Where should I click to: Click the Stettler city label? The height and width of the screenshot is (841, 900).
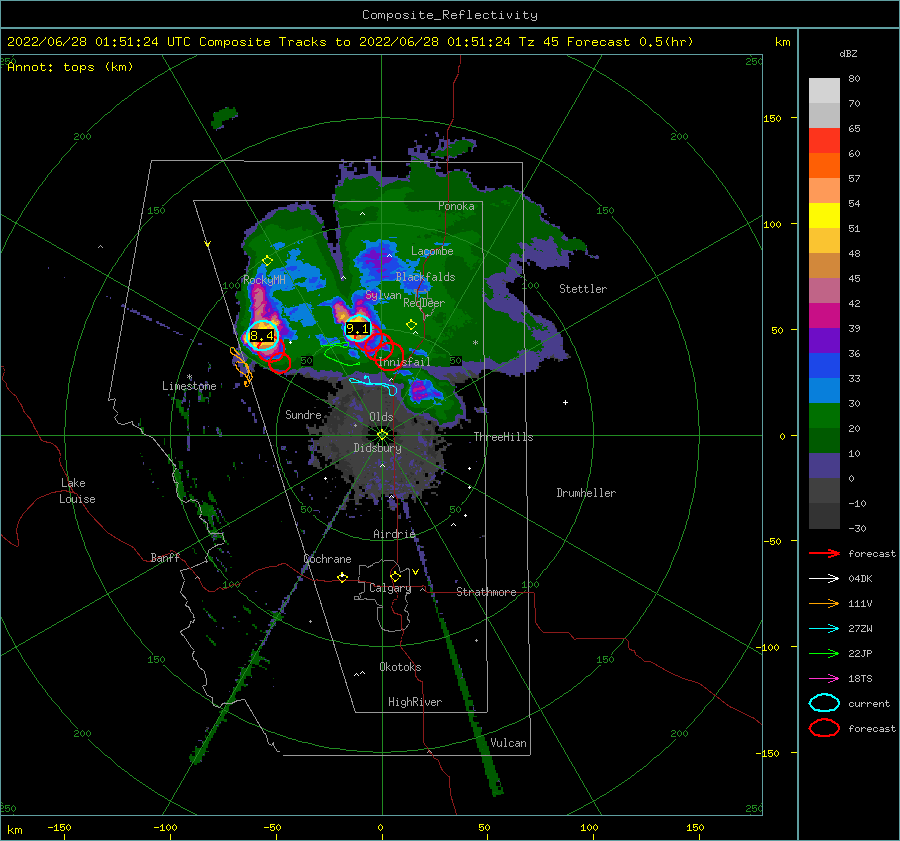(583, 289)
